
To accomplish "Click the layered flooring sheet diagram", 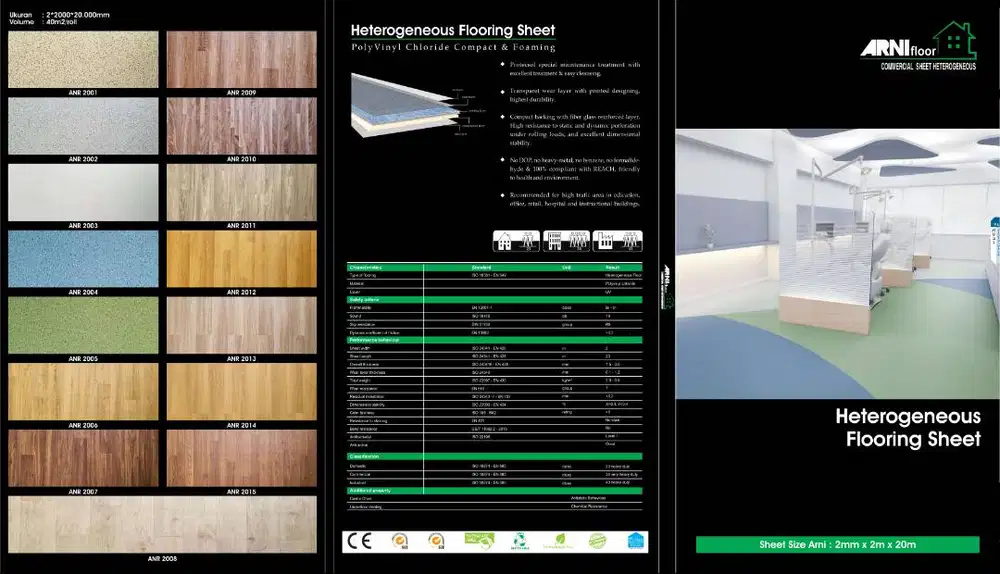I will [408, 105].
